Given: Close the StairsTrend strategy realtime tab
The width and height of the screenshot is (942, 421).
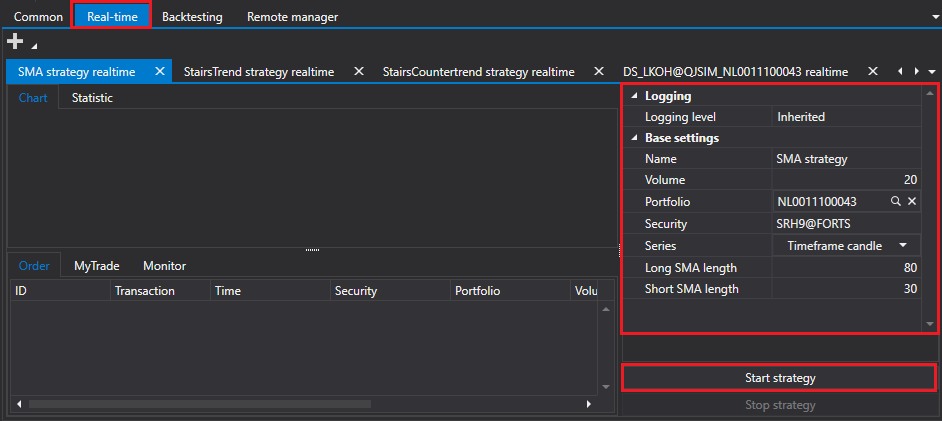Looking at the screenshot, I should pyautogui.click(x=359, y=71).
